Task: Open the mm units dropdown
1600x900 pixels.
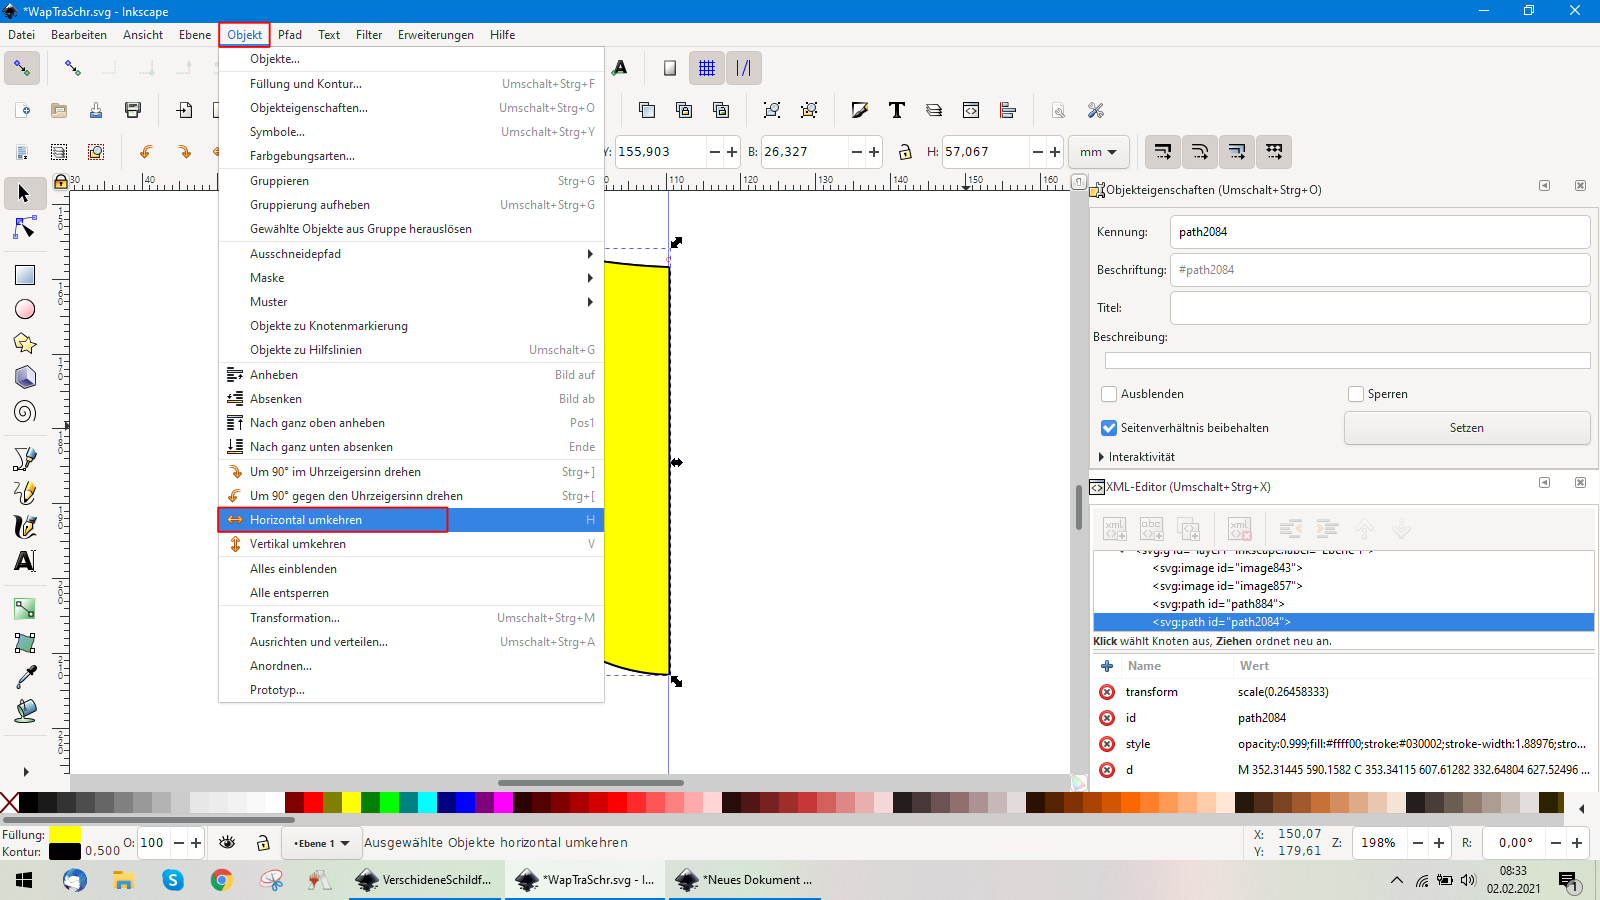Action: click(1098, 152)
